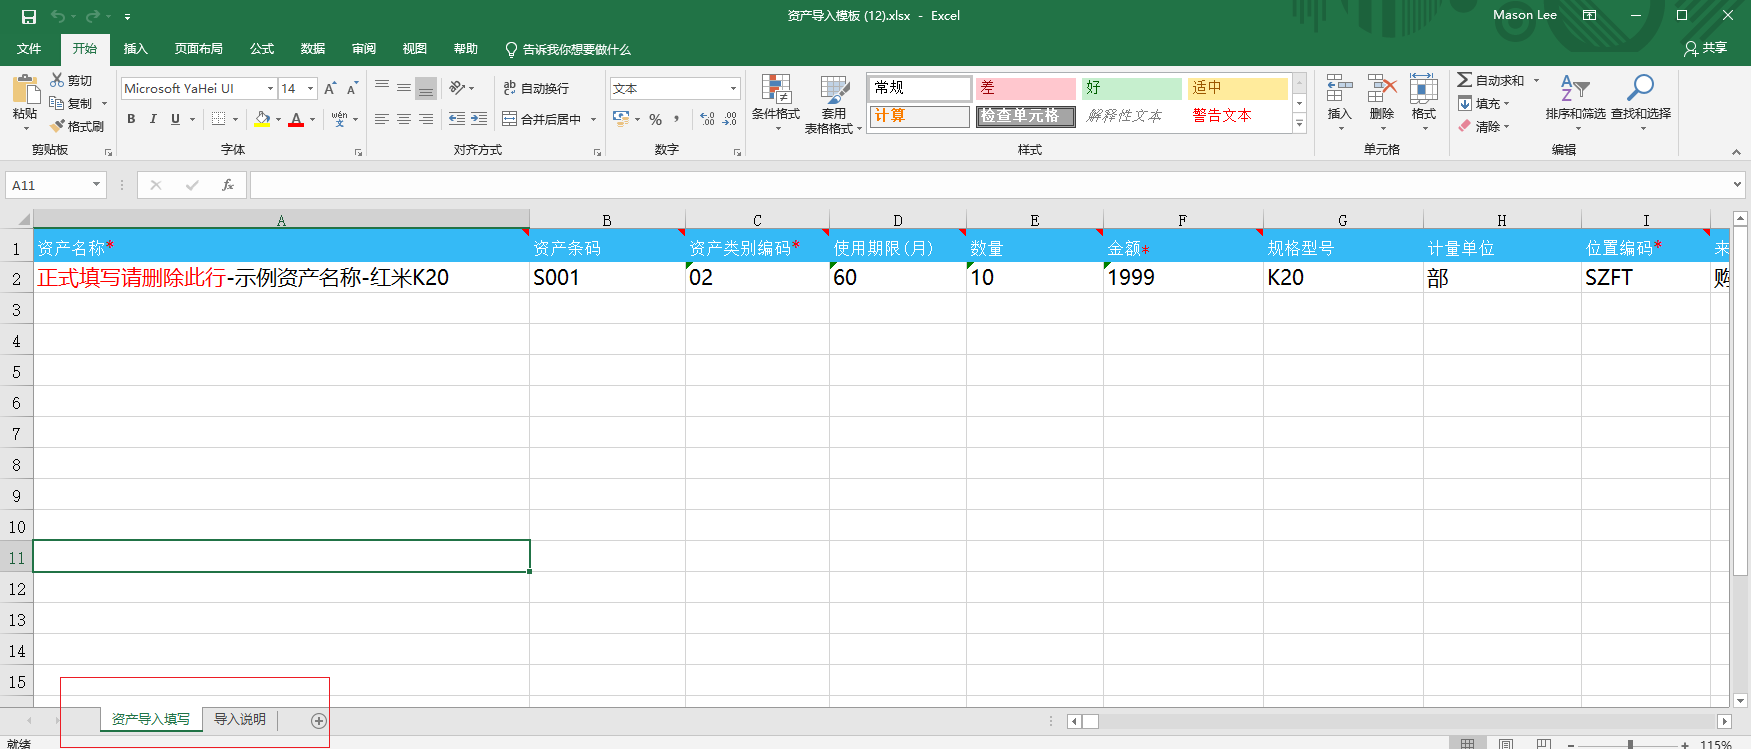Click the insert function fx icon

coord(228,185)
